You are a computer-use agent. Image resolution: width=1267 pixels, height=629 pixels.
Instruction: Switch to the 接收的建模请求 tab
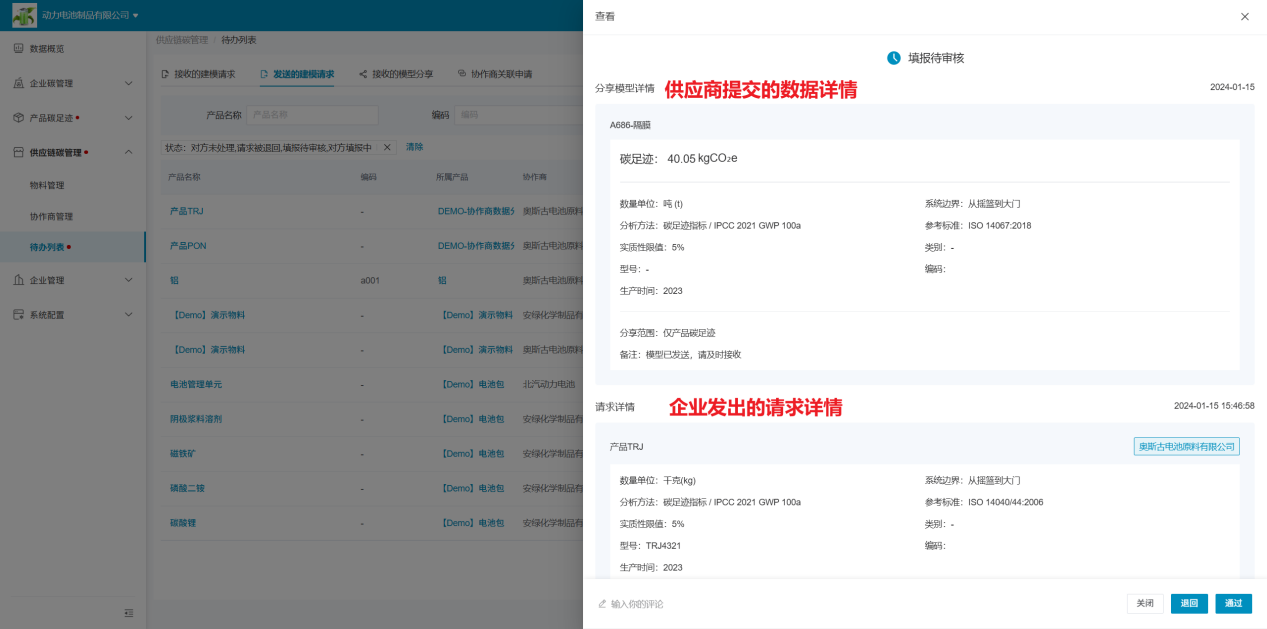pos(198,74)
